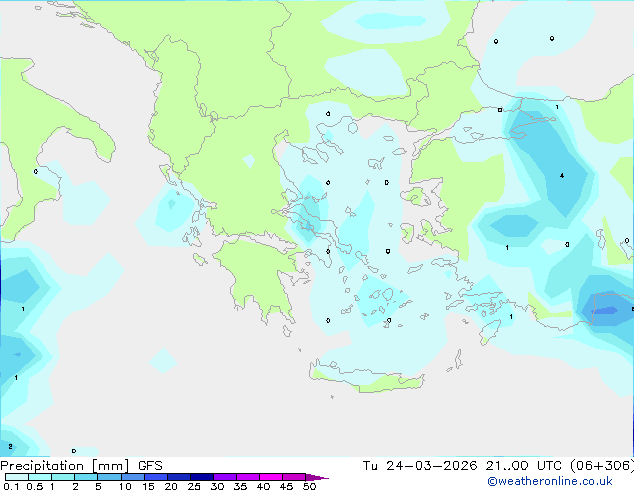Select the 20–25 mm legend swatch
Image resolution: width=634 pixels, height=490 pixels.
[178, 477]
